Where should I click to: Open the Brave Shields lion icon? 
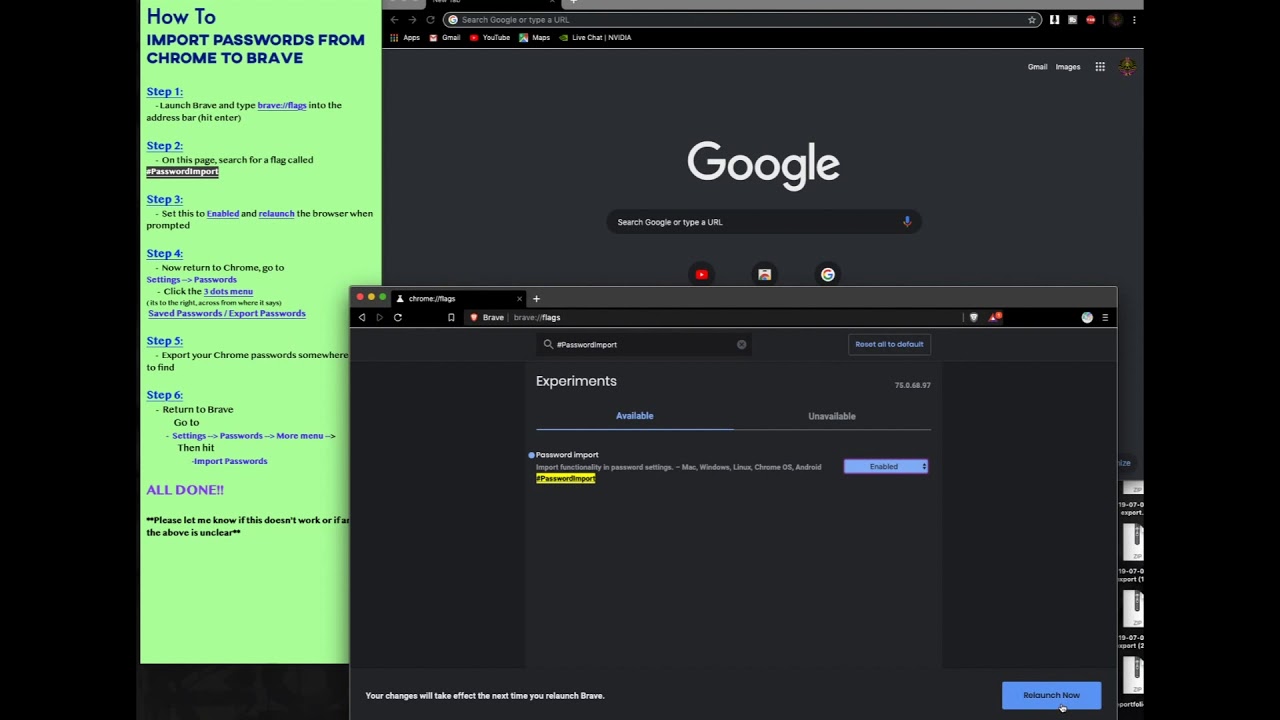click(974, 317)
